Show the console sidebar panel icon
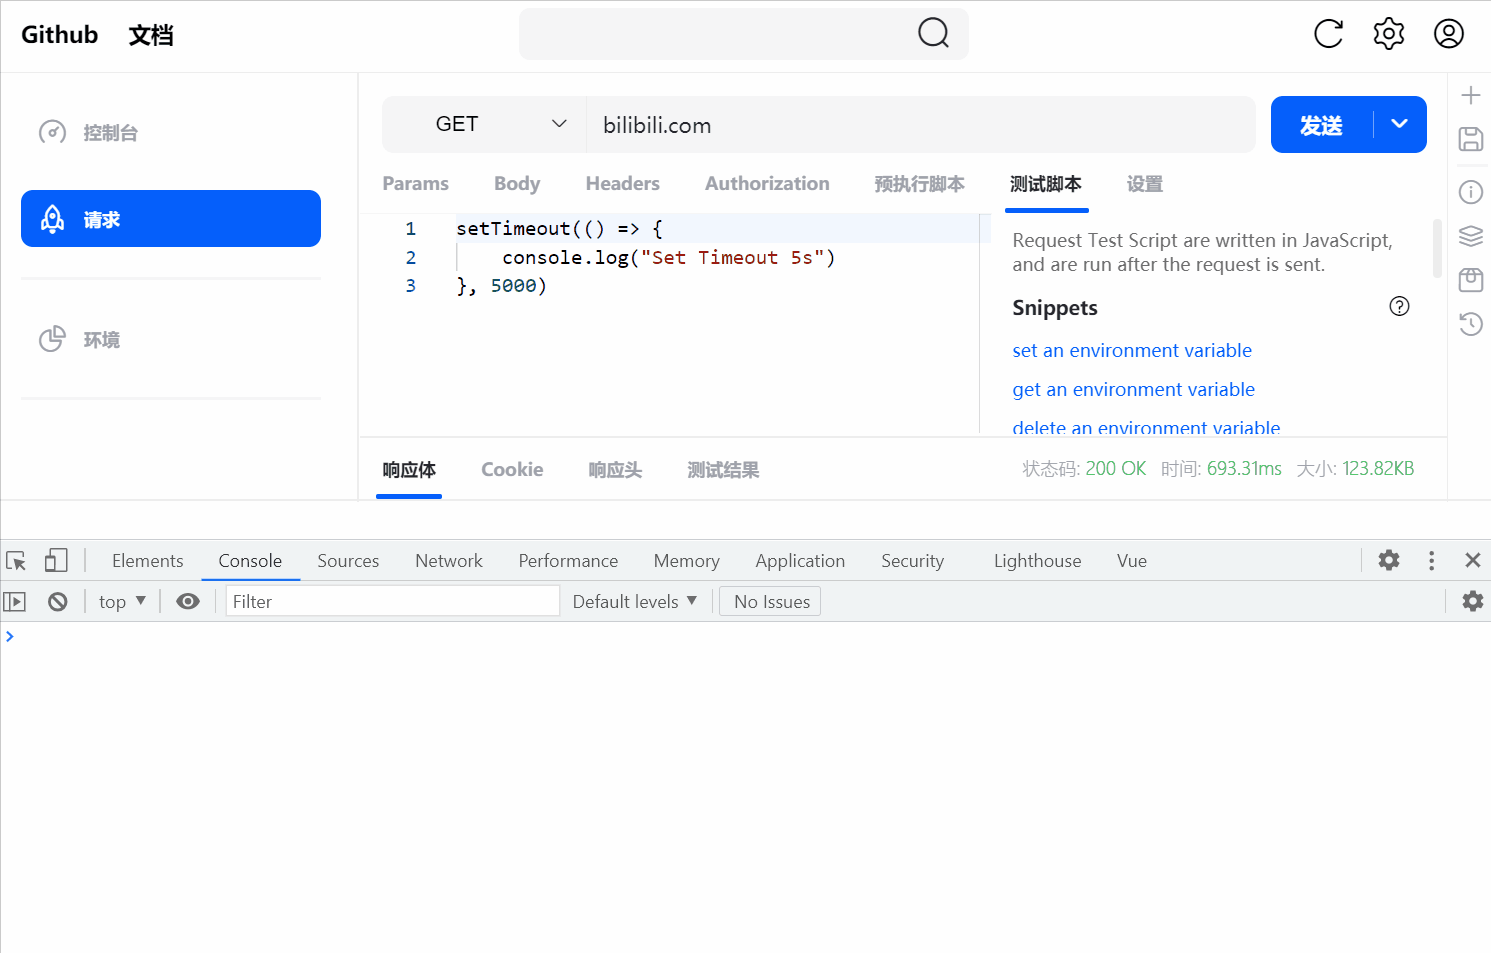The image size is (1491, 953). click(15, 601)
